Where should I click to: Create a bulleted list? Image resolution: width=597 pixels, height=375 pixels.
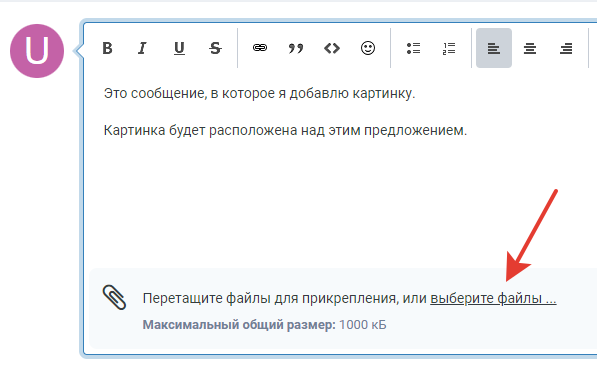point(413,48)
